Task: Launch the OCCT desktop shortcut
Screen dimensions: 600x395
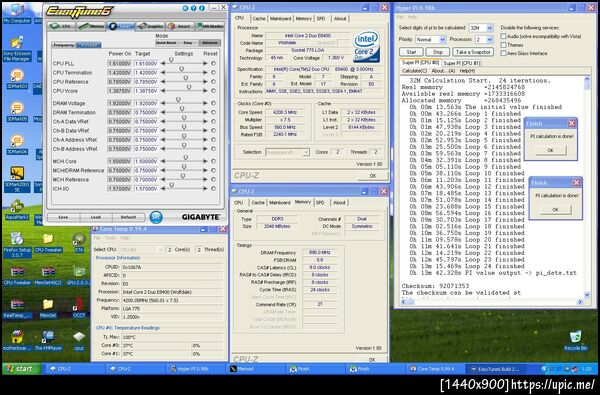Action: [79, 308]
